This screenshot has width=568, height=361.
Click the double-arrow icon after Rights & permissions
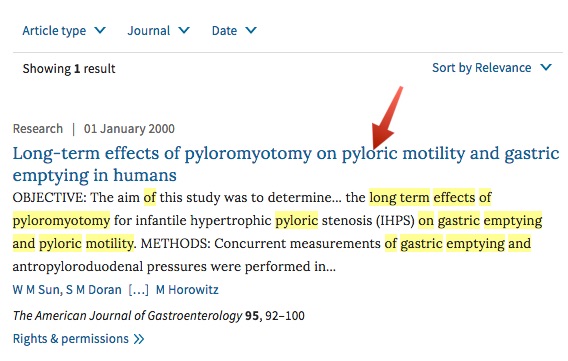139,339
